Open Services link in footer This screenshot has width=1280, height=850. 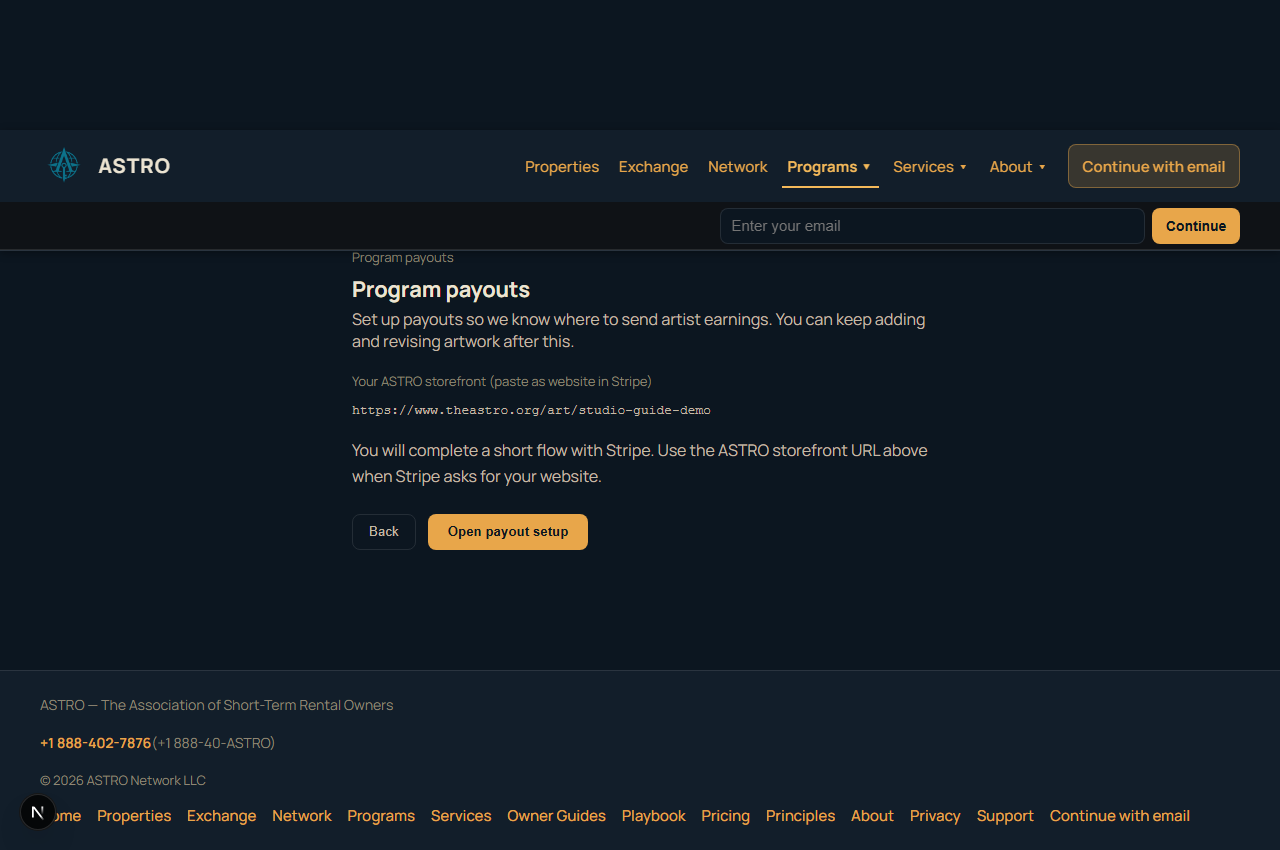click(461, 816)
